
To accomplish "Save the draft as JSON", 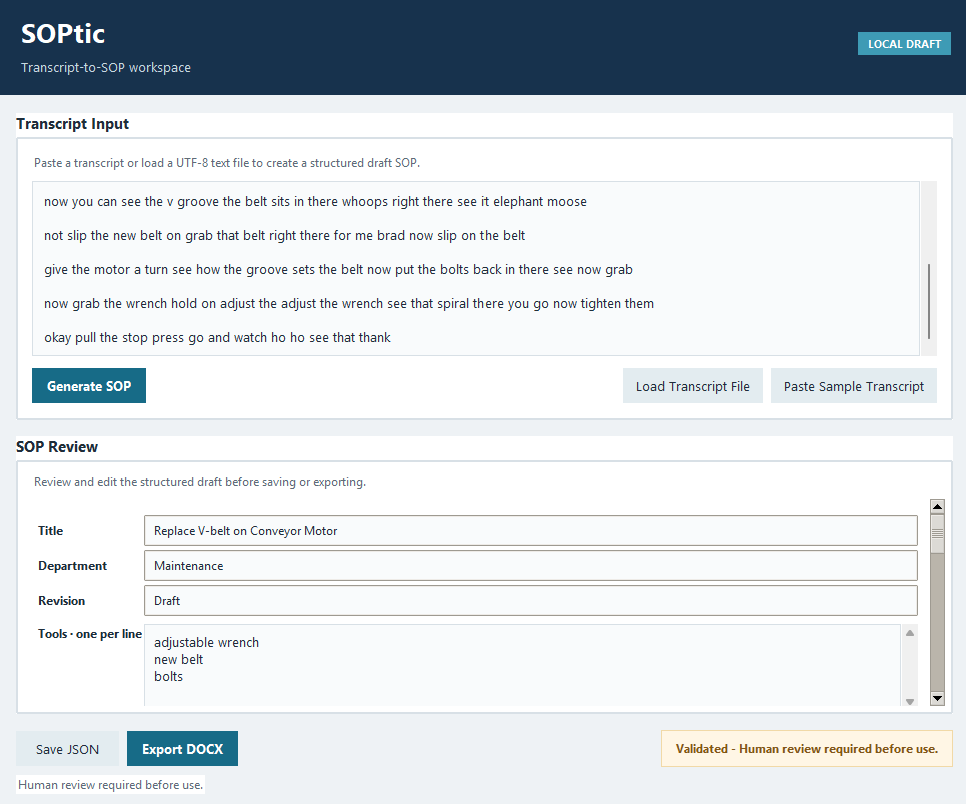I will pyautogui.click(x=67, y=749).
